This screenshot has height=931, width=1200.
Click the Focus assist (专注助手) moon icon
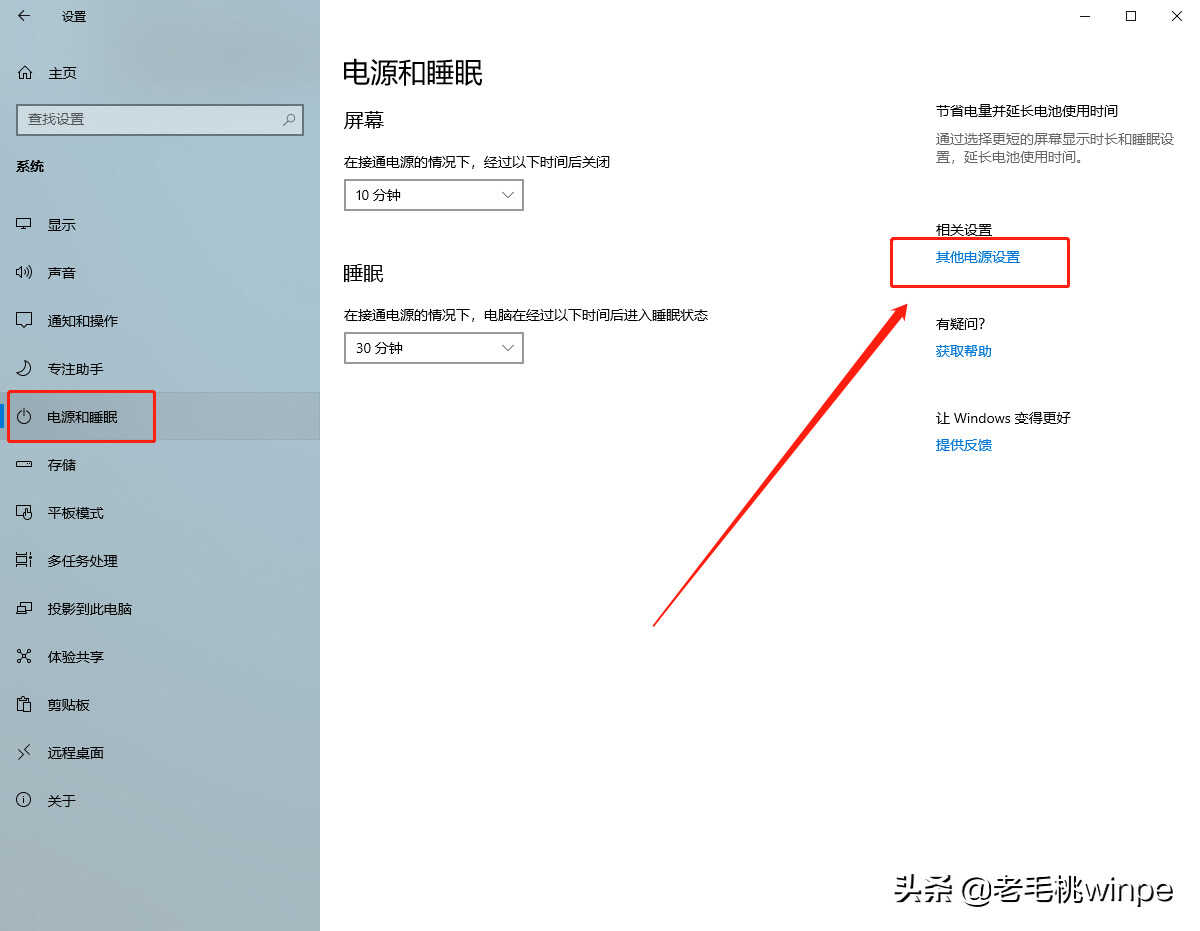(25, 369)
